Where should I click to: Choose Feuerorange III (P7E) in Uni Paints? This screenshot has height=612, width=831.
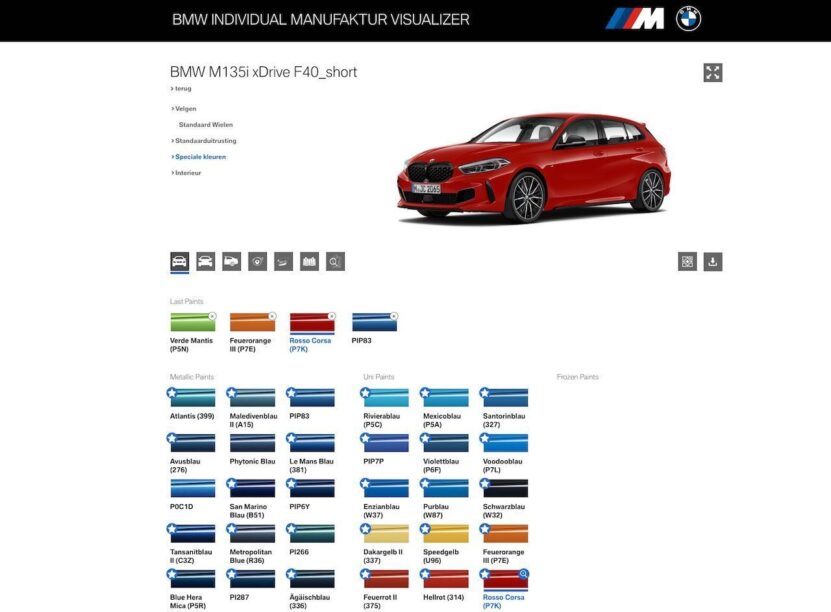coord(506,533)
